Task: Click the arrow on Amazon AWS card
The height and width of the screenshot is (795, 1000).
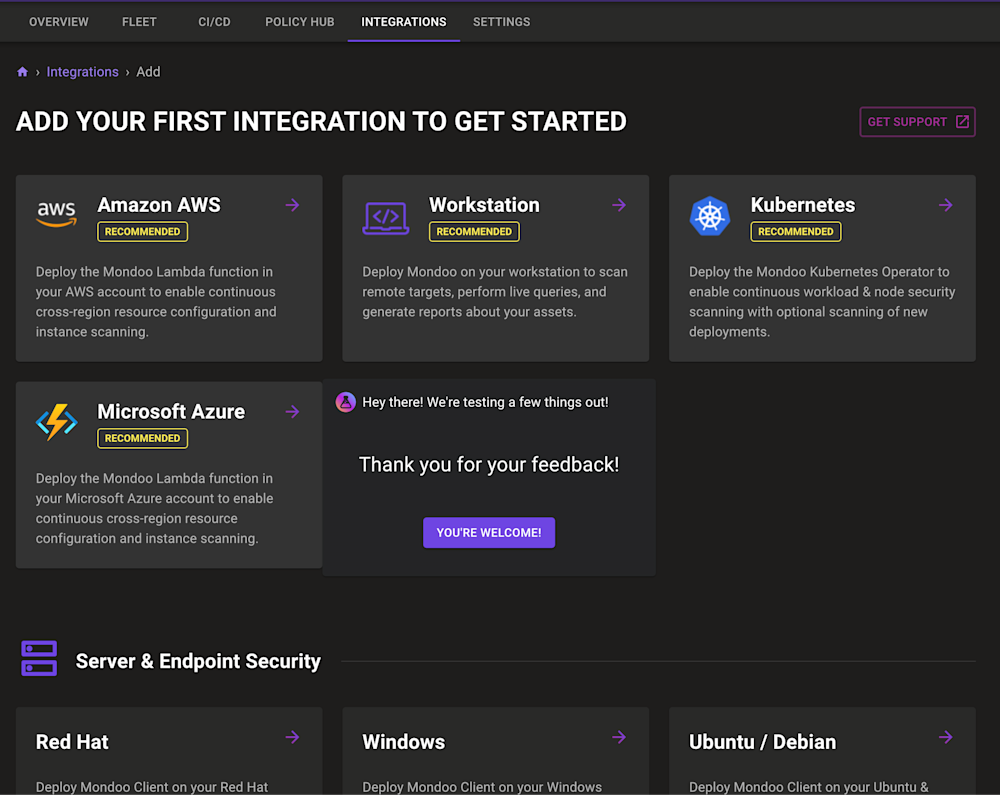Action: pos(293,205)
